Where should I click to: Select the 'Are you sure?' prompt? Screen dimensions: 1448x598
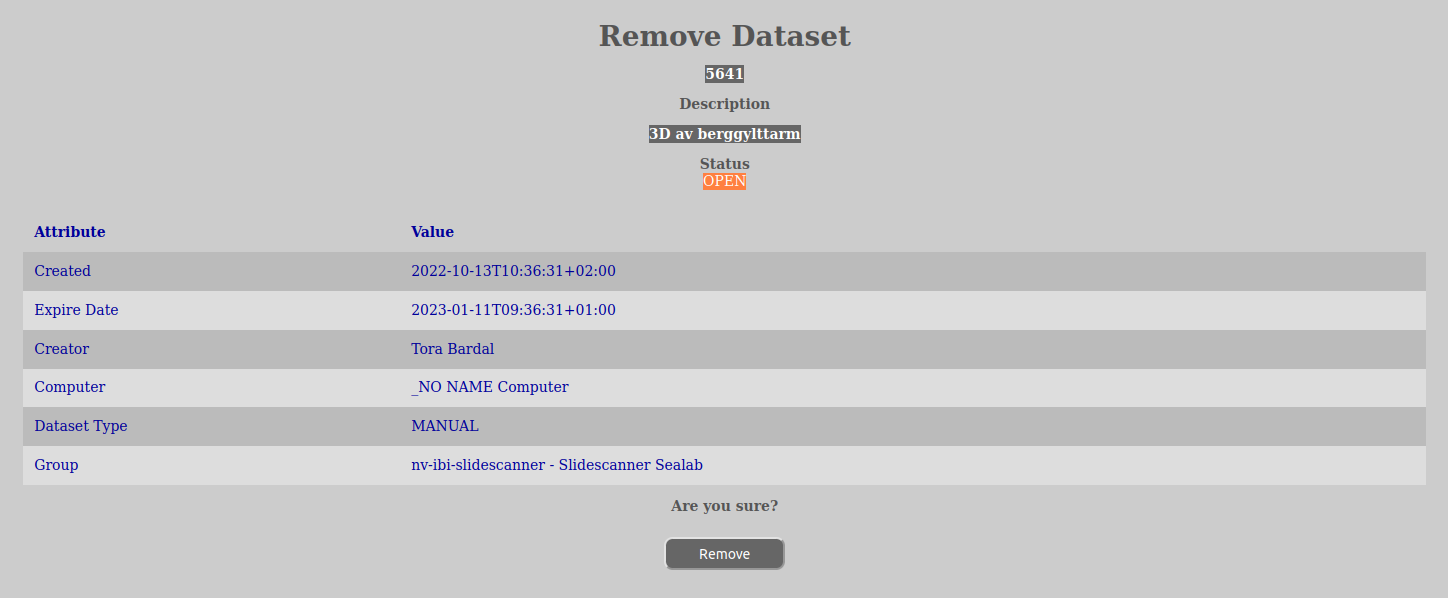coord(724,506)
